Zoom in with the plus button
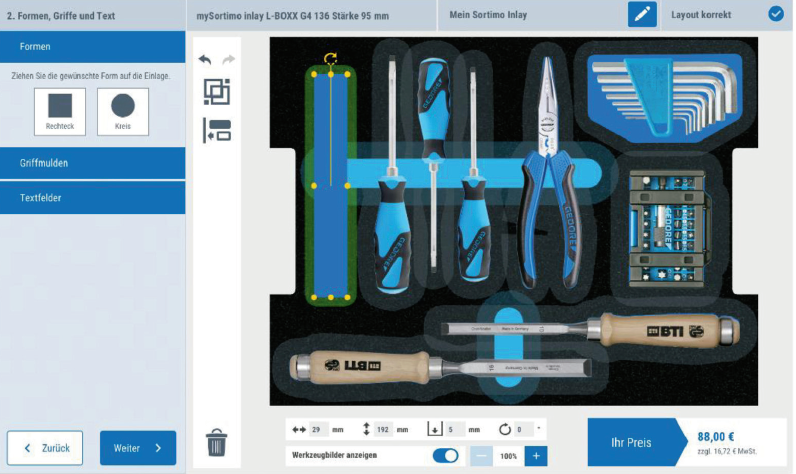Image resolution: width=796 pixels, height=474 pixels. coord(536,456)
